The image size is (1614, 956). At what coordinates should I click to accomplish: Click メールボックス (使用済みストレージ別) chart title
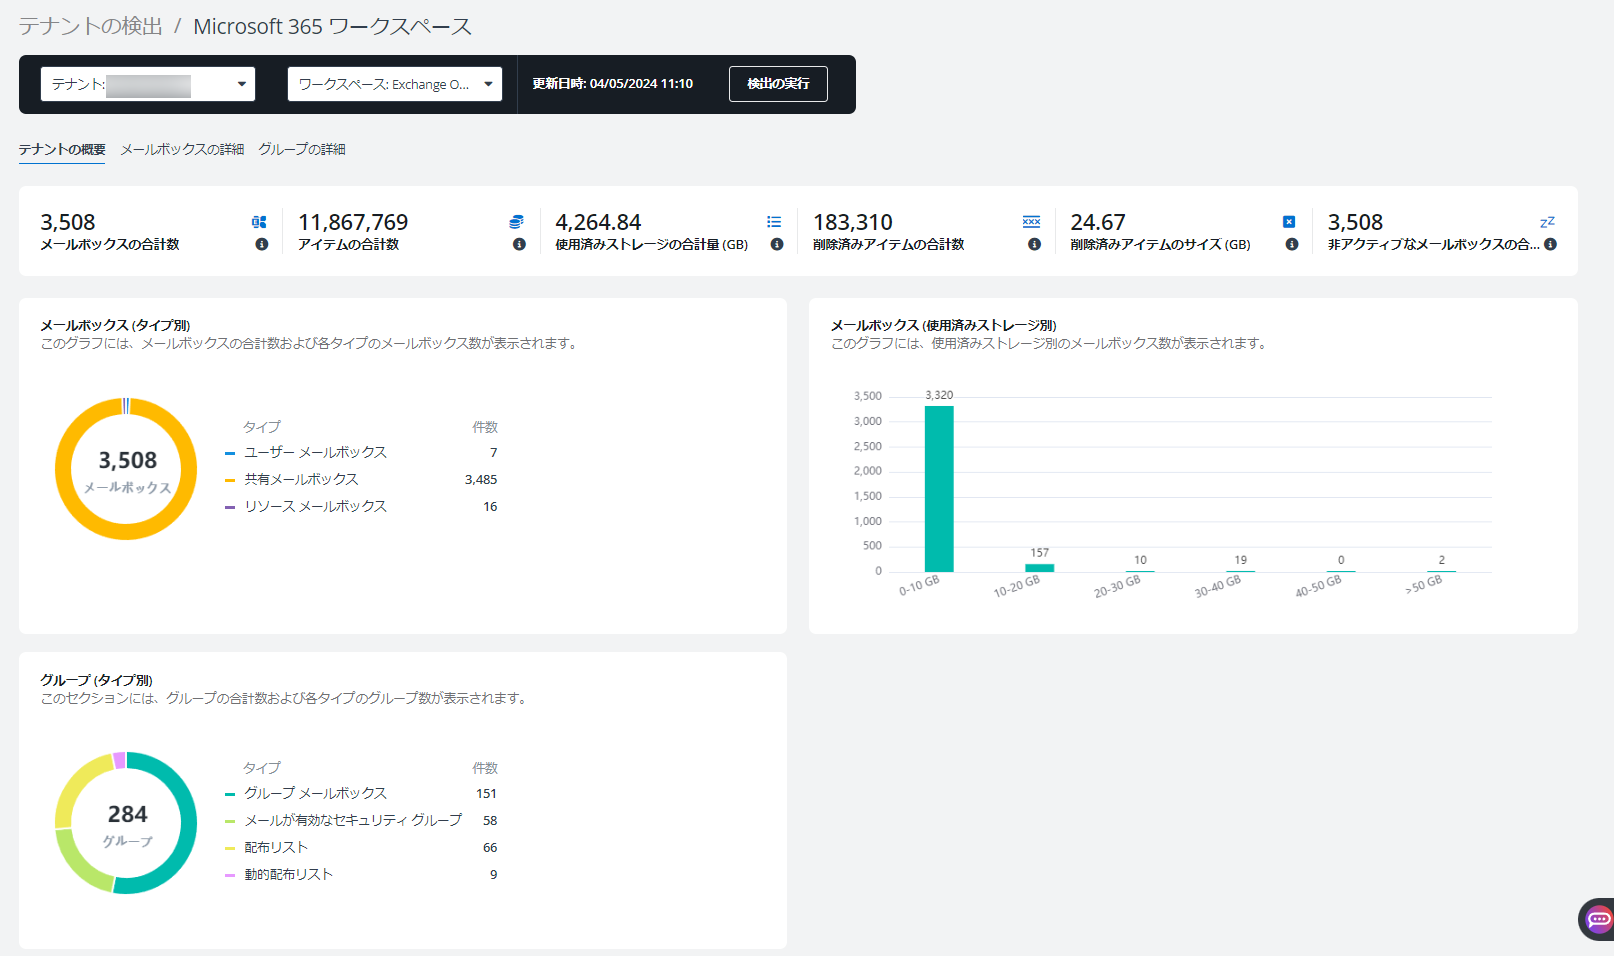(943, 325)
